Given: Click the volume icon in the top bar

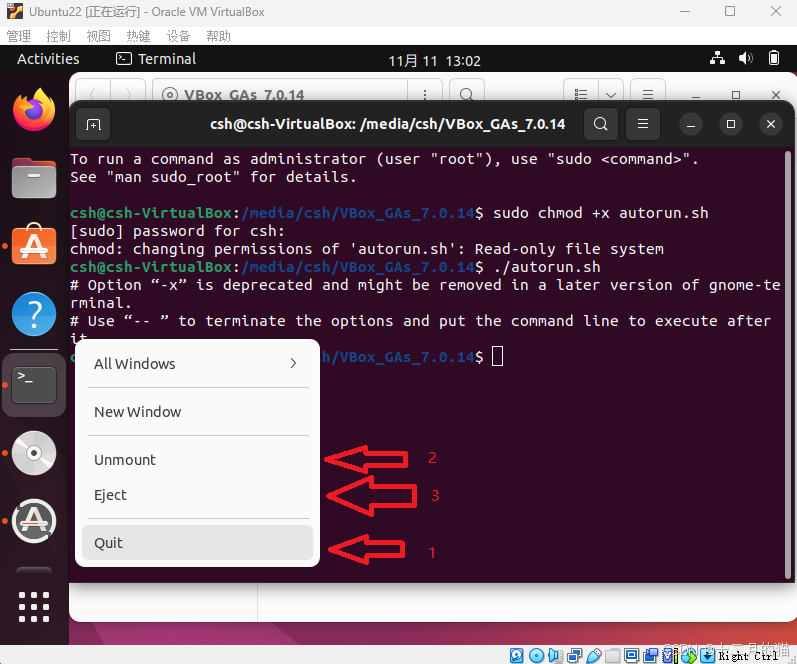Looking at the screenshot, I should coord(746,58).
